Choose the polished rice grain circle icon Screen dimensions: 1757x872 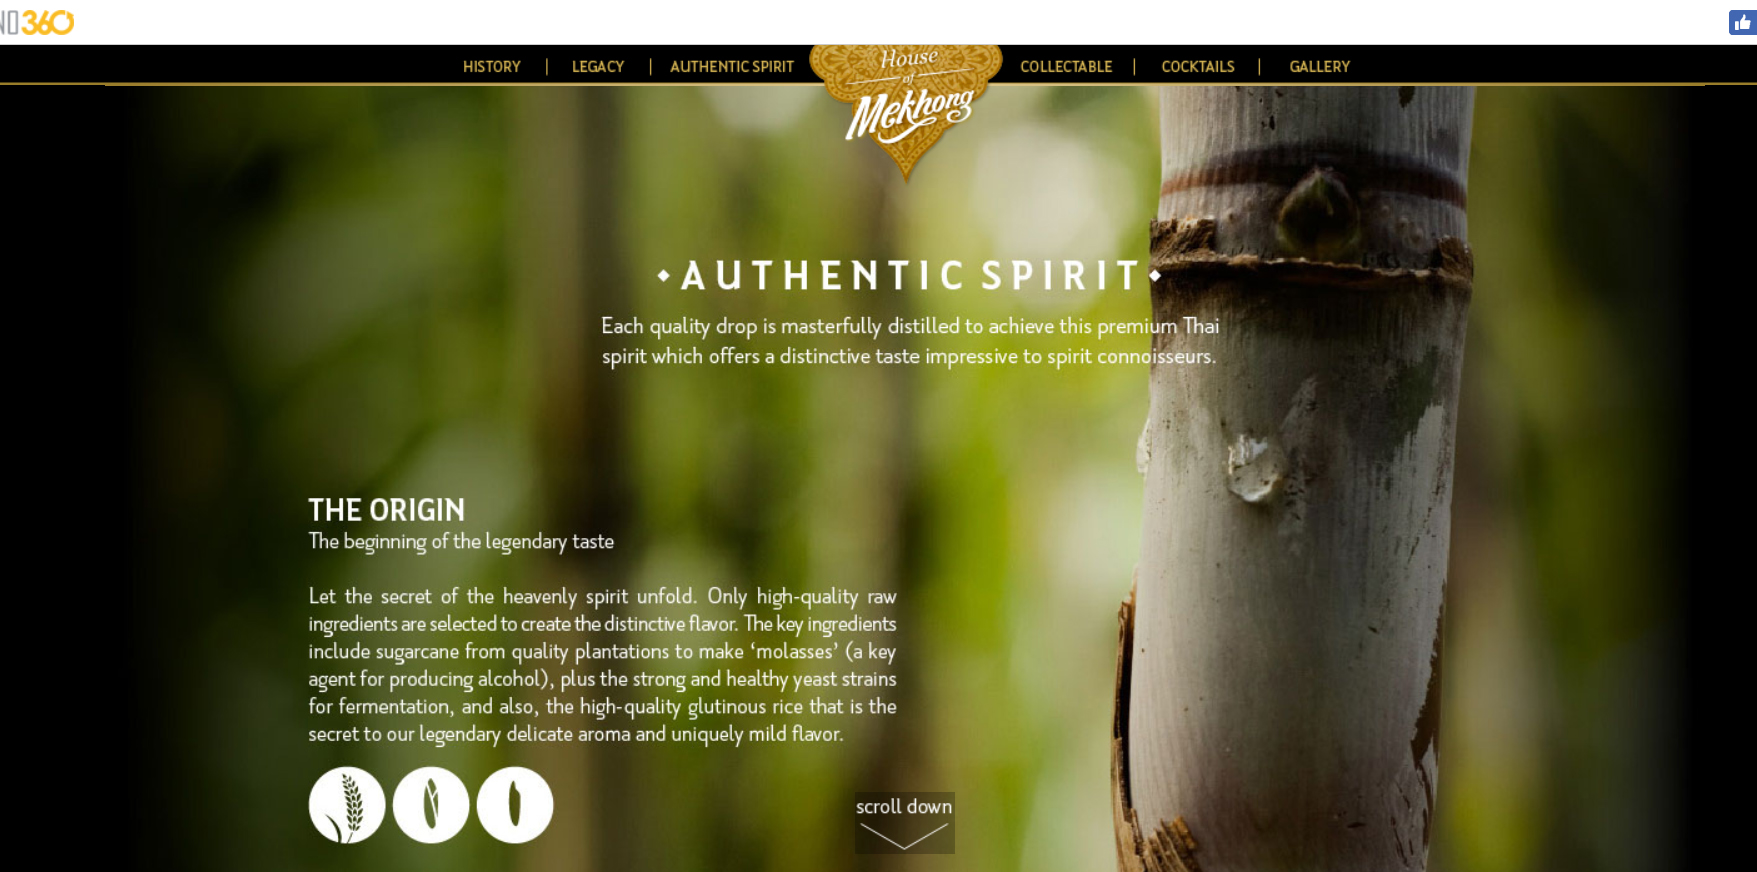point(515,805)
